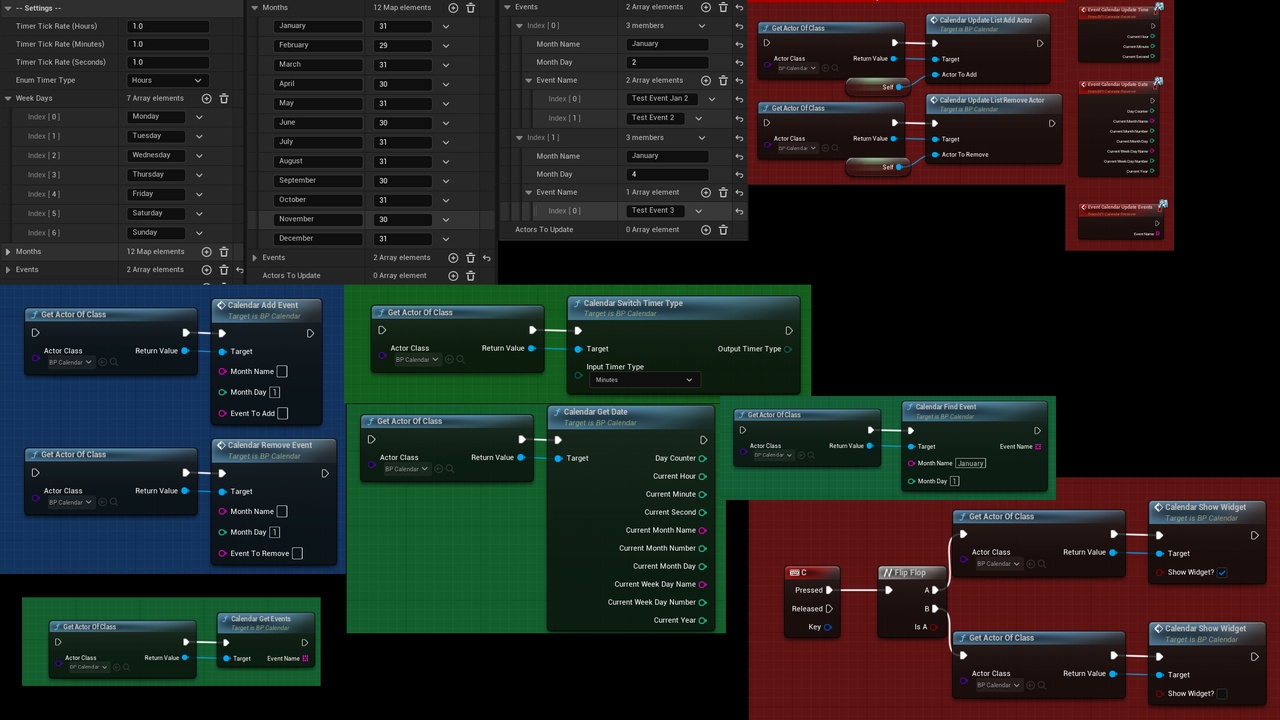This screenshot has height=720, width=1280.
Task: Select Calendar Update List Add Actor node title
Action: [986, 19]
